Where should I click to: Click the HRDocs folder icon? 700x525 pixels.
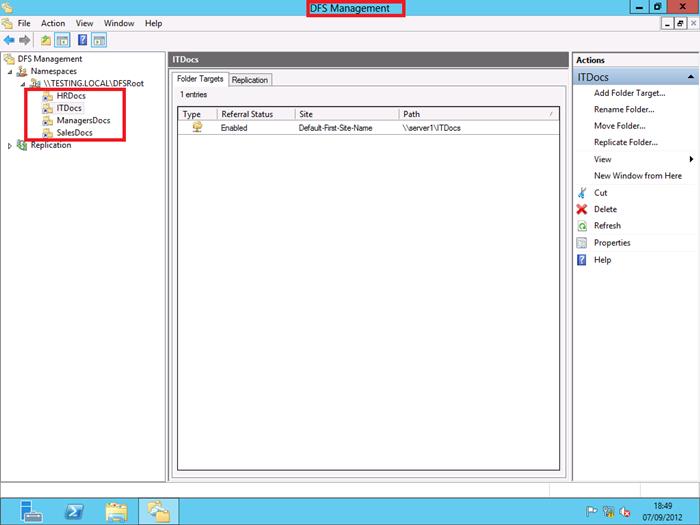pos(47,96)
